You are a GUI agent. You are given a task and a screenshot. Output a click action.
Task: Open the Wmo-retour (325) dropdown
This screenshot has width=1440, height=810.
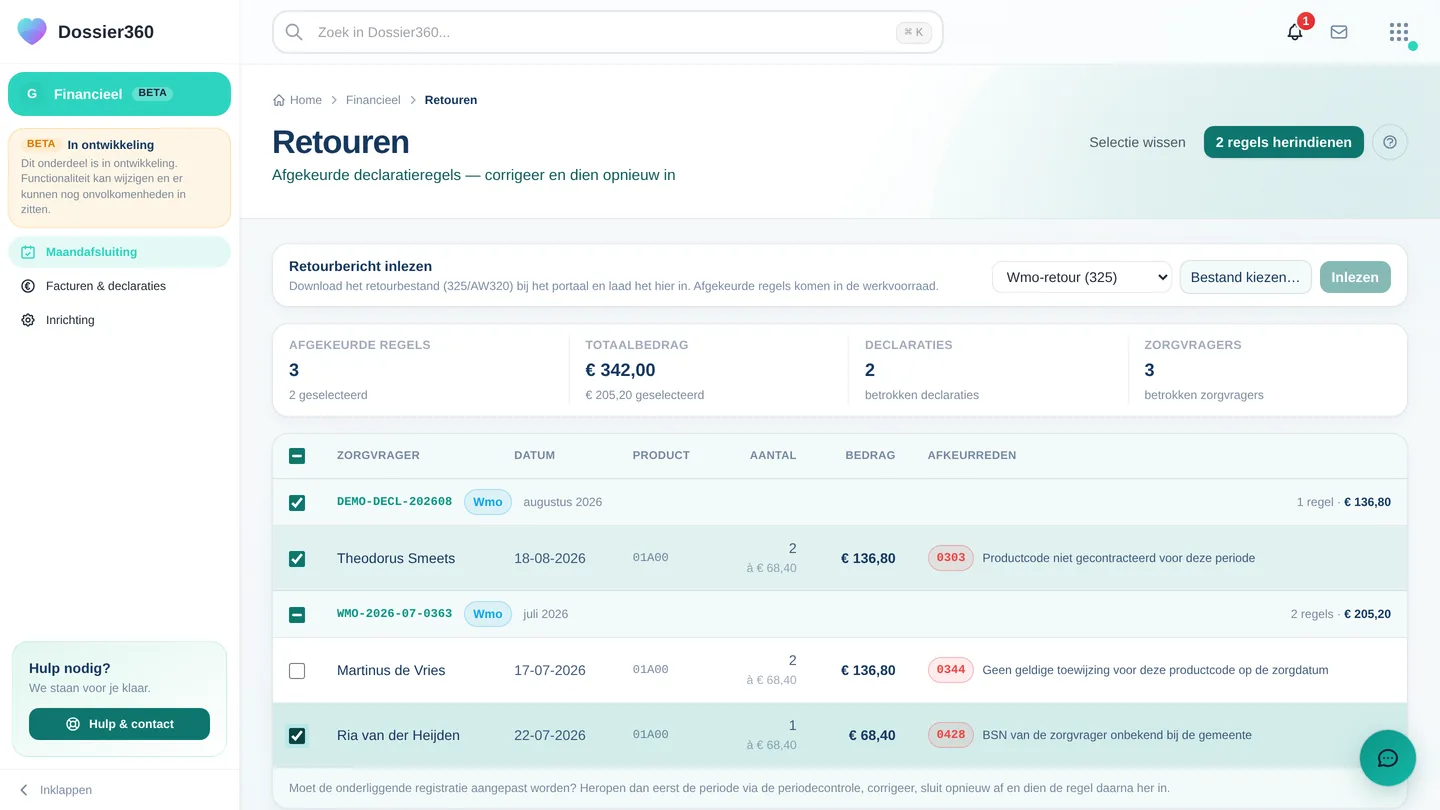1082,277
